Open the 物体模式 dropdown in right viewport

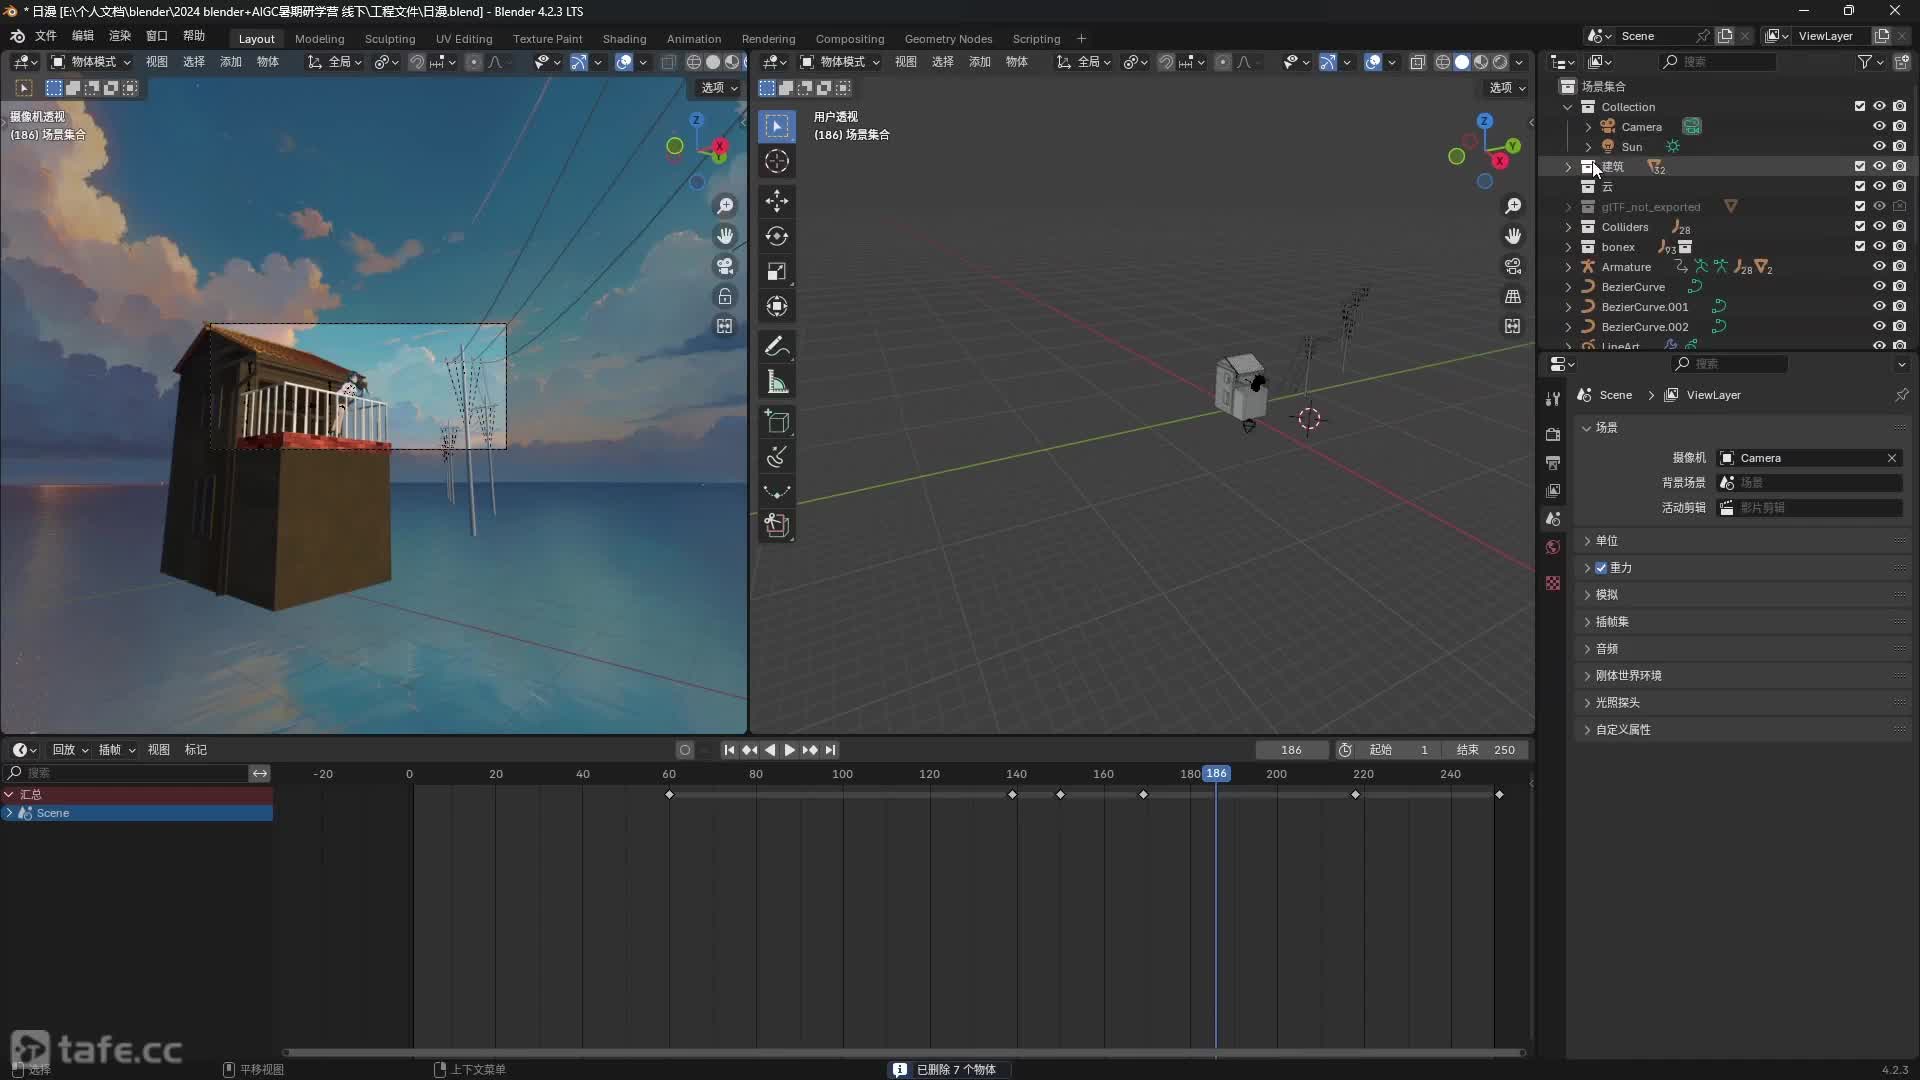click(x=840, y=62)
